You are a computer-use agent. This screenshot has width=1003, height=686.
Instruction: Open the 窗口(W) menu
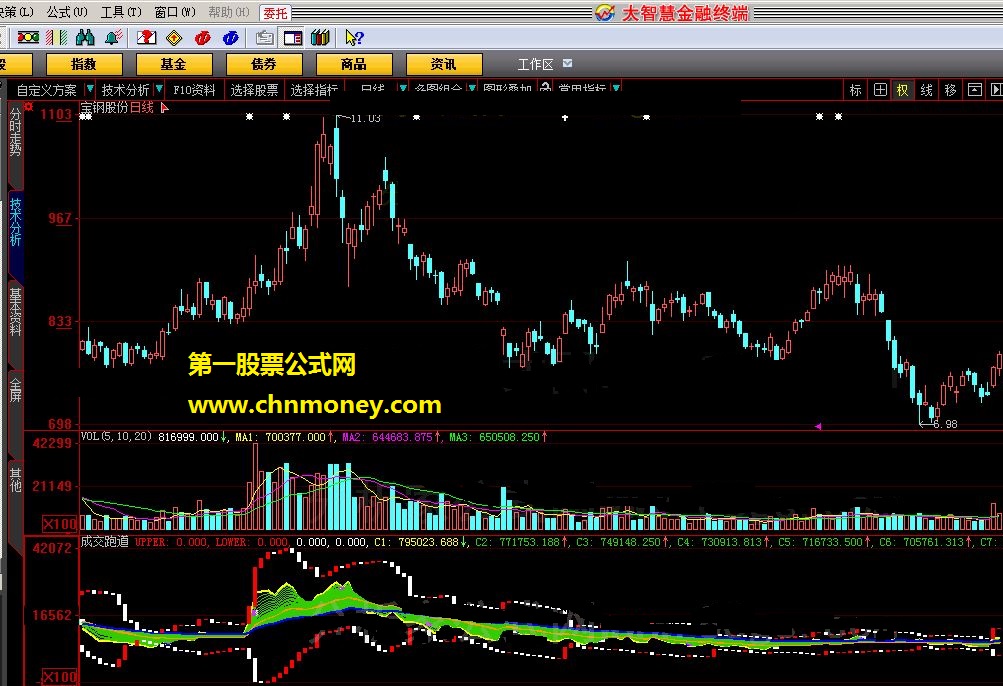(x=175, y=12)
